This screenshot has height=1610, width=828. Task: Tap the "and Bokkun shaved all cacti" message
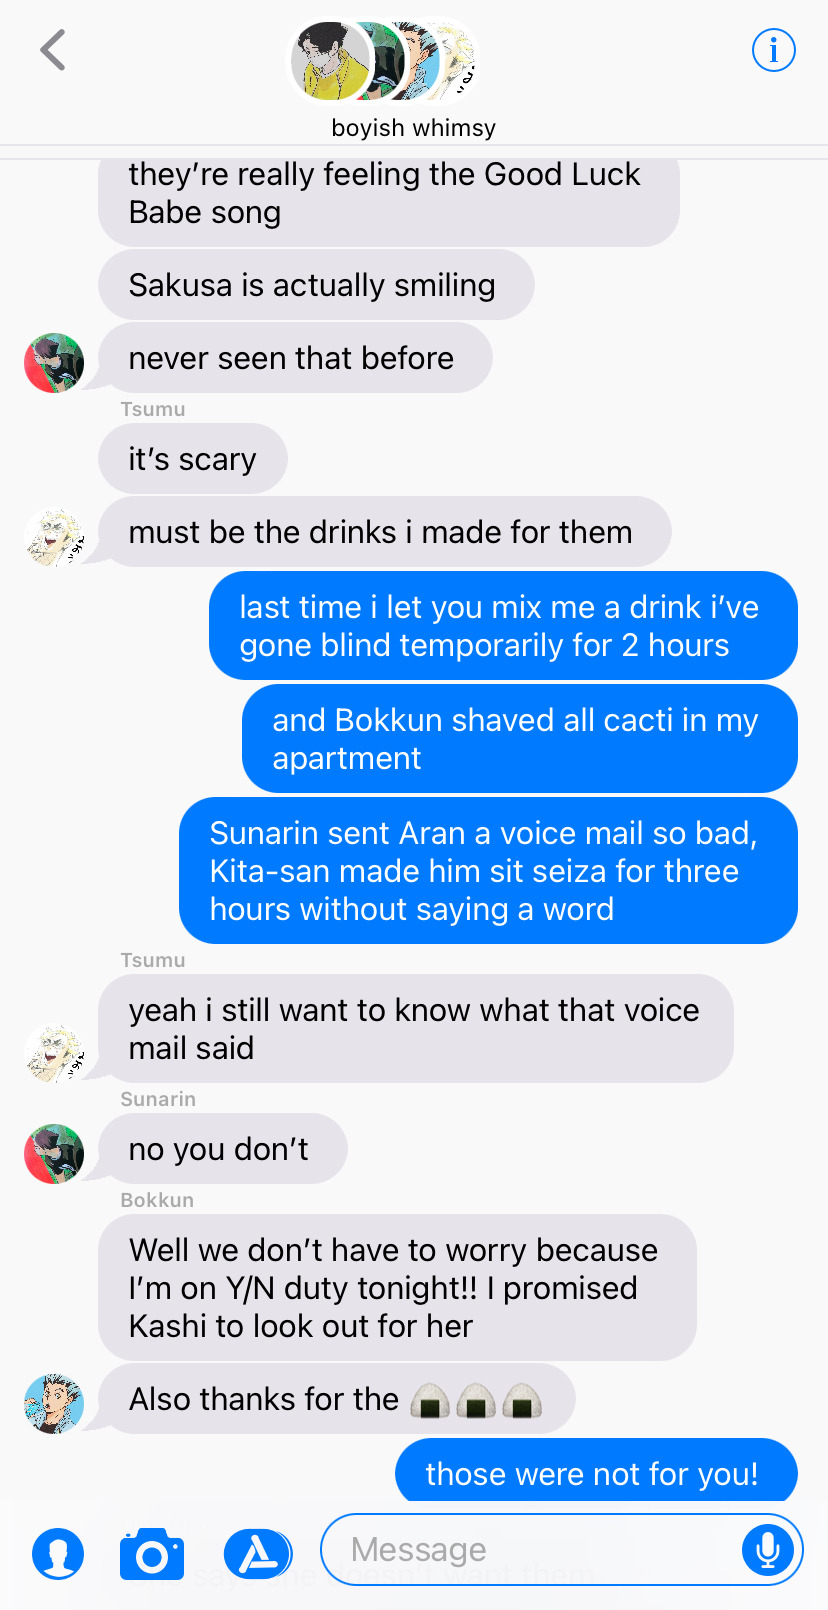coord(520,739)
